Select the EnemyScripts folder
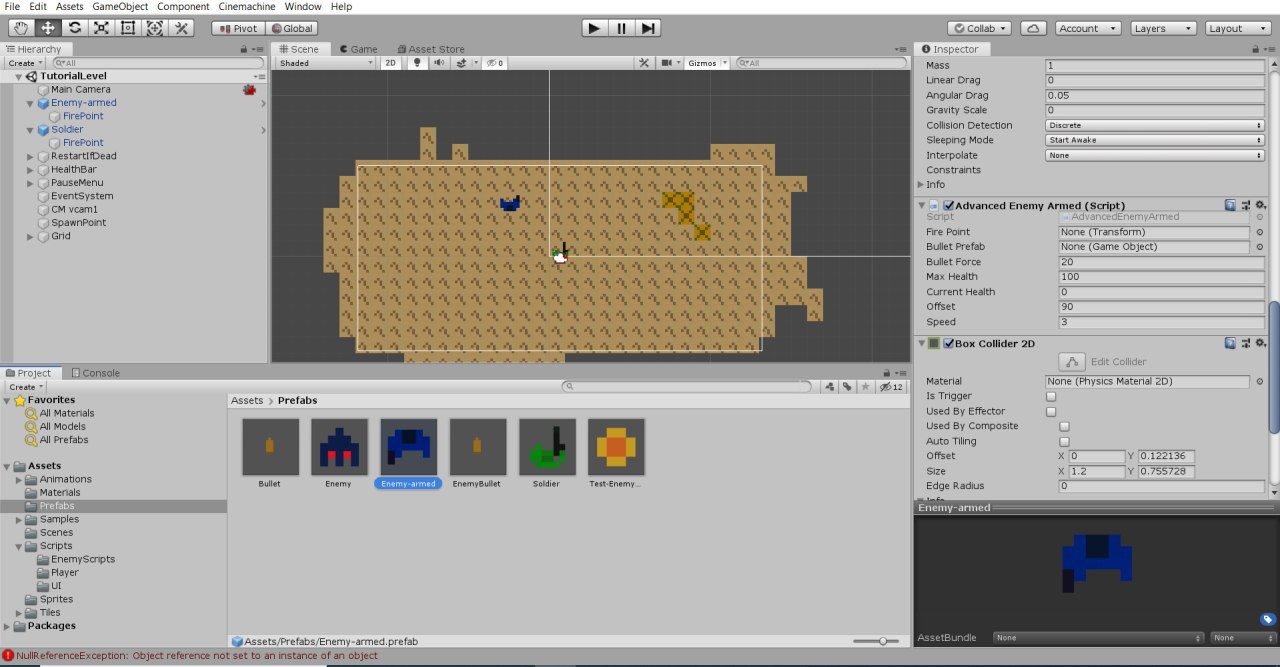Screen dimensions: 1280x667 click(x=83, y=559)
